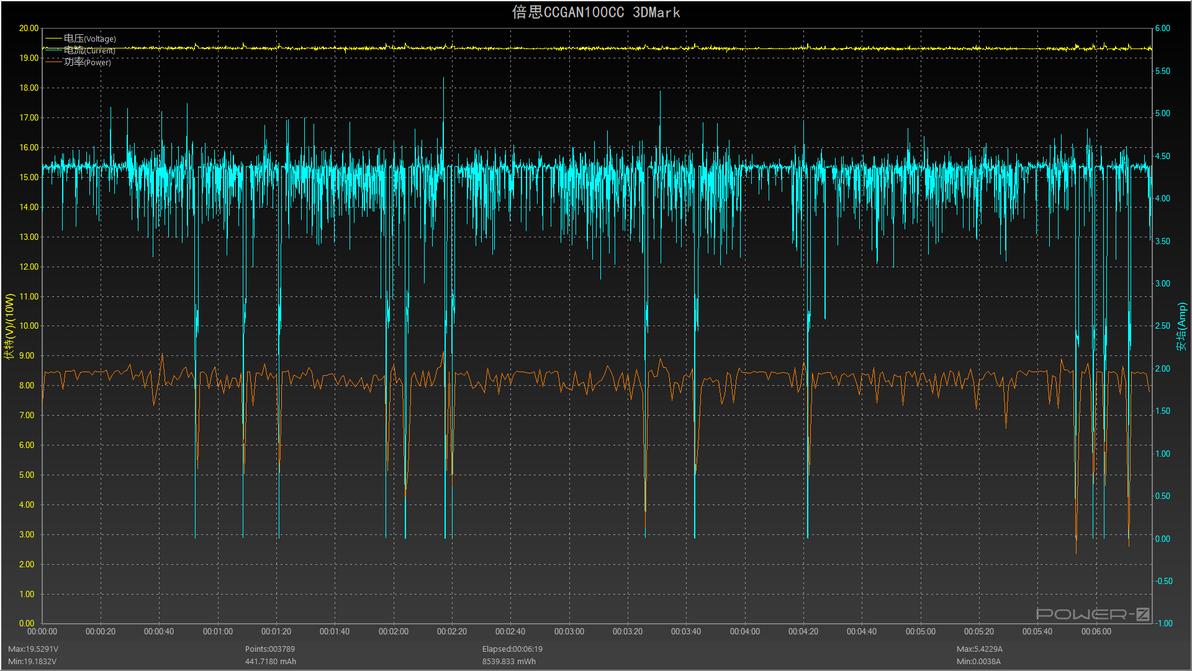The width and height of the screenshot is (1192, 671).
Task: Click the 00:04:00 time axis label
Action: 744,631
